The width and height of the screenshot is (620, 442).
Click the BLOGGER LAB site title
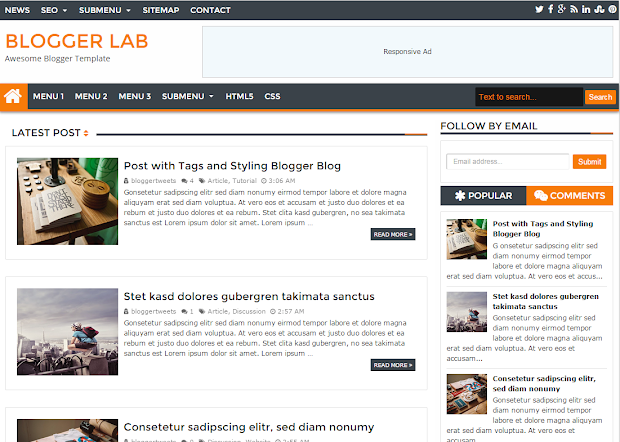(77, 41)
